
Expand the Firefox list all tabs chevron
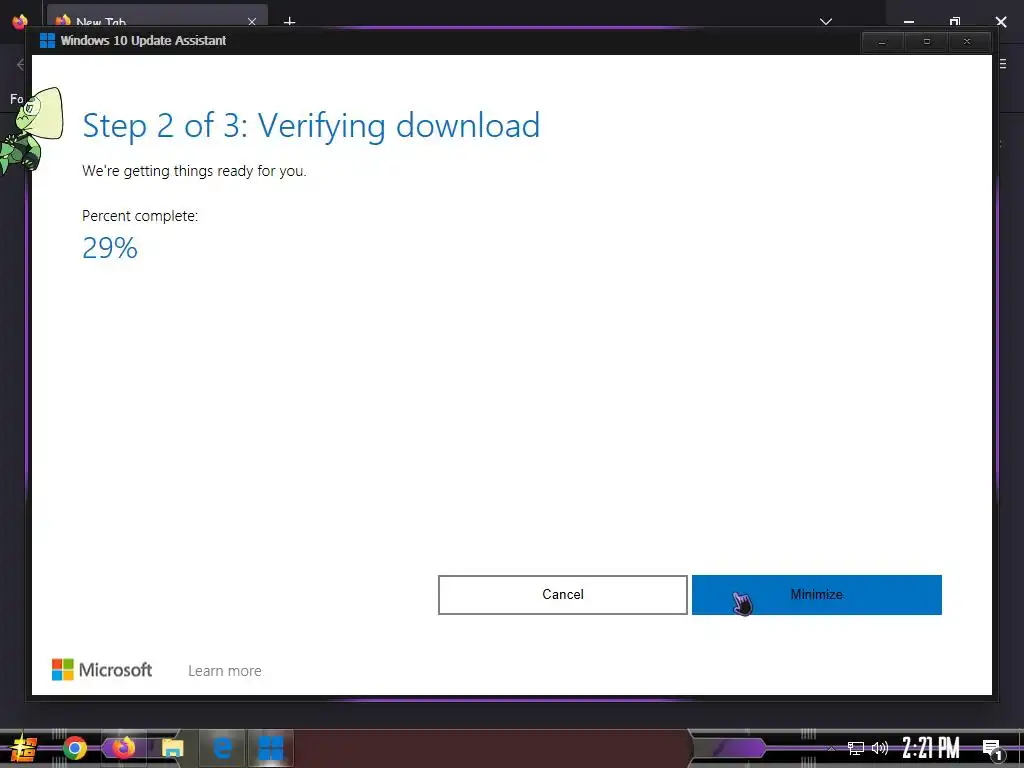(x=825, y=22)
